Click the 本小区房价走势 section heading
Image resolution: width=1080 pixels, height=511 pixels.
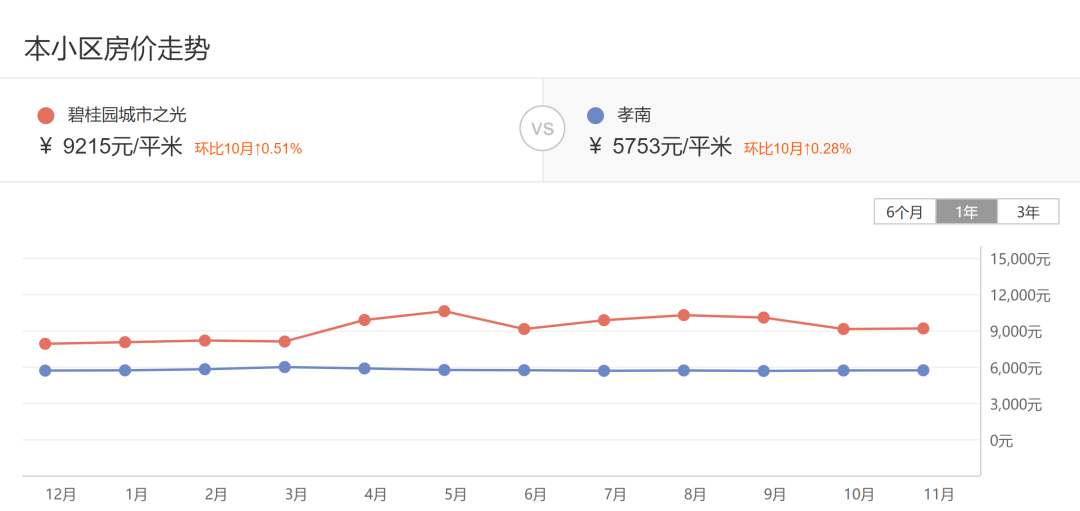117,48
